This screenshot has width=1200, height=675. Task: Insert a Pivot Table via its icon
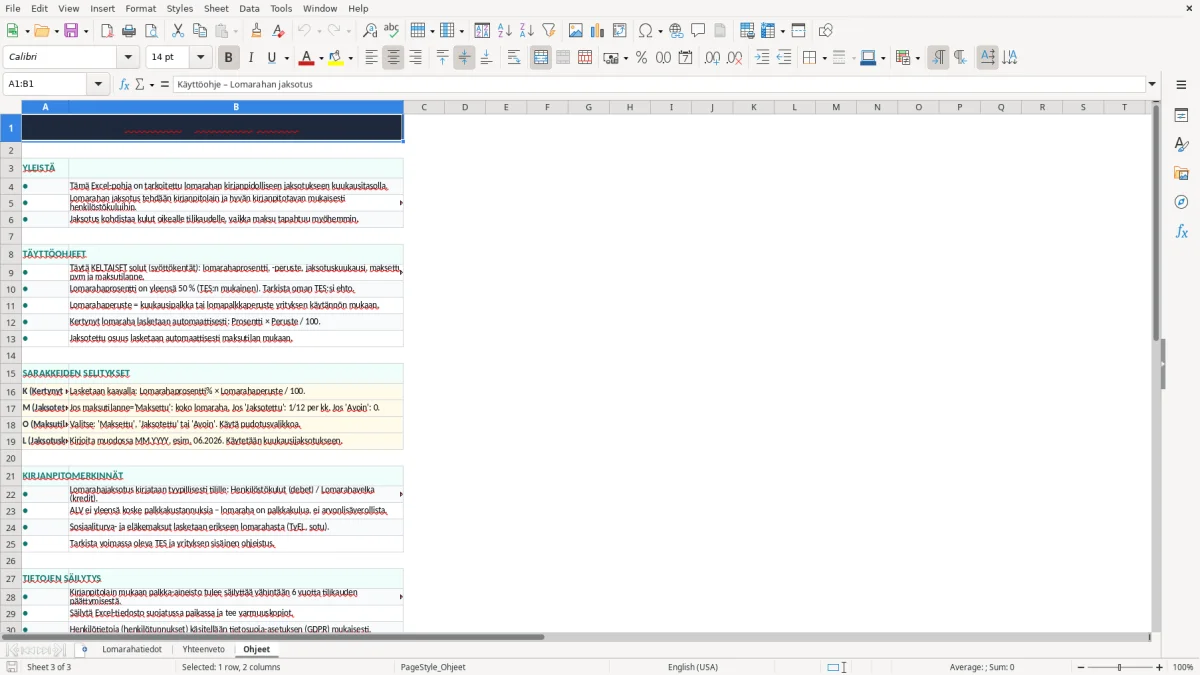(x=620, y=31)
